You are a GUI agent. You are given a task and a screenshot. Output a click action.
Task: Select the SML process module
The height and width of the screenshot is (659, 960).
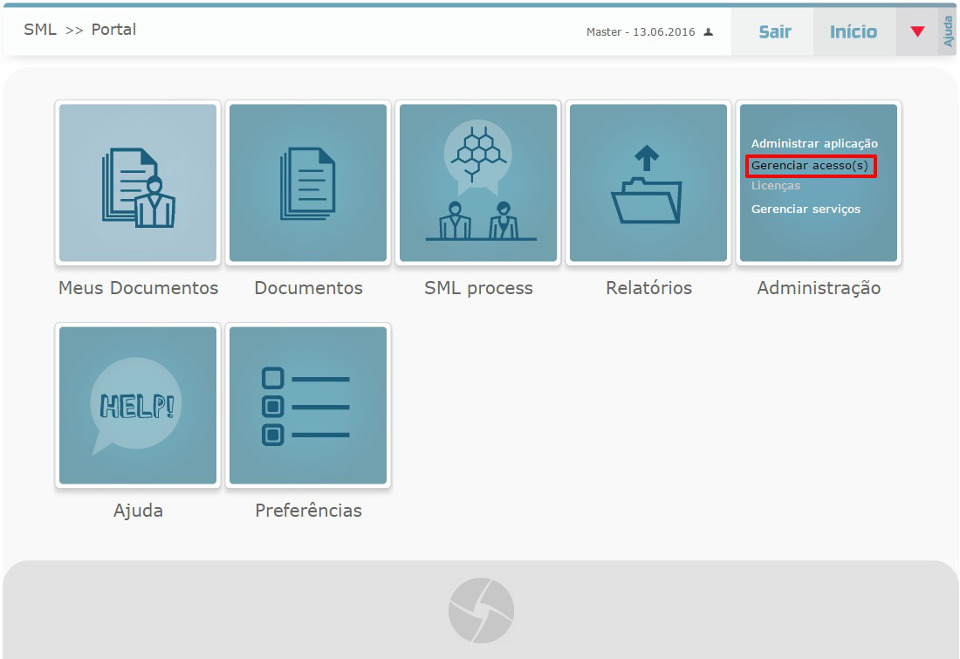click(x=477, y=182)
